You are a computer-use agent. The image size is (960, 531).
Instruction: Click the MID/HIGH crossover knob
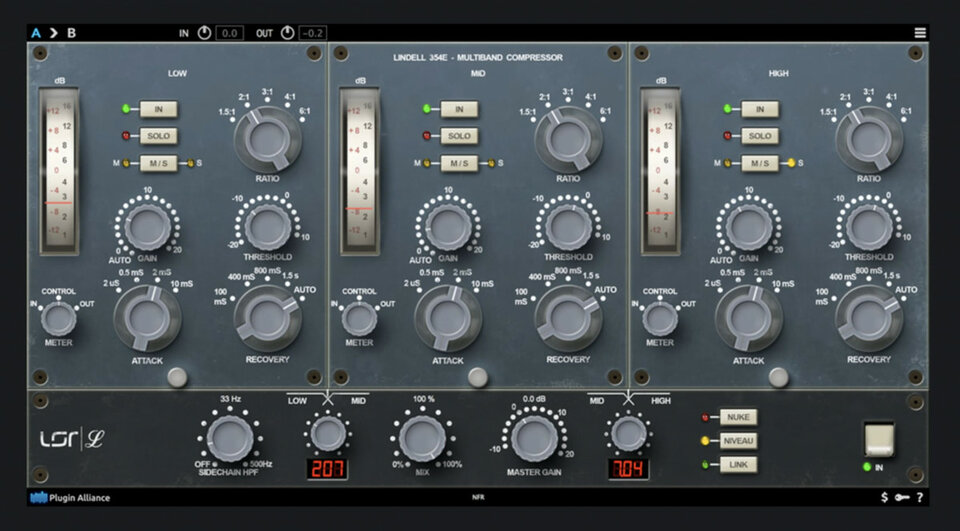coord(629,434)
